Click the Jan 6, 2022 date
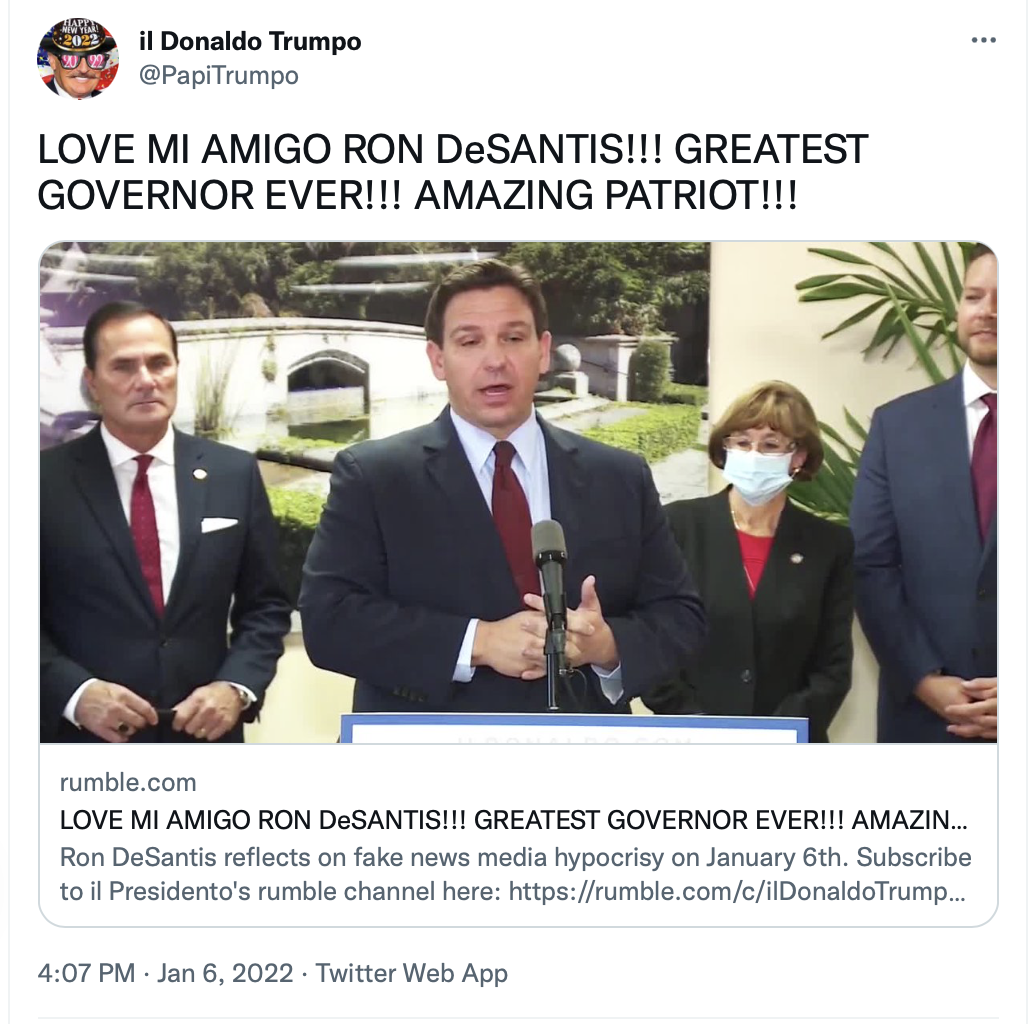Viewport: 1034px width, 1024px height. (x=225, y=973)
